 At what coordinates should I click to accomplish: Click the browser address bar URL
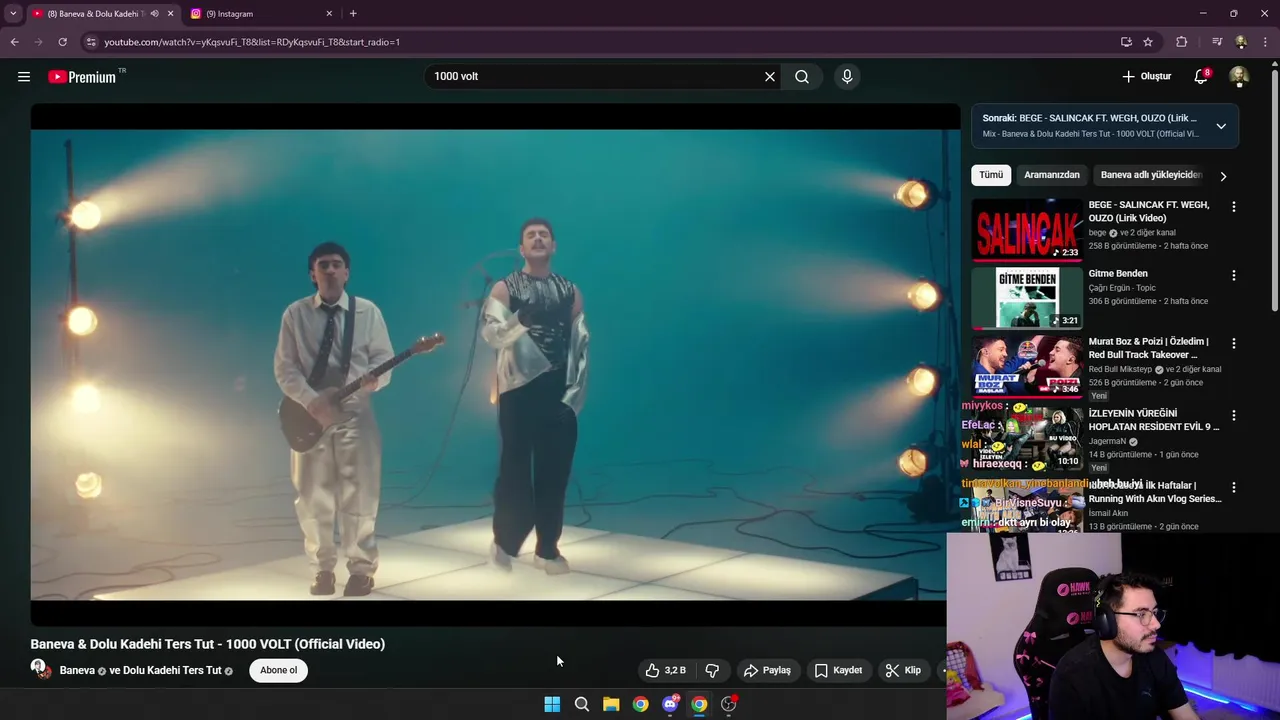[x=252, y=42]
